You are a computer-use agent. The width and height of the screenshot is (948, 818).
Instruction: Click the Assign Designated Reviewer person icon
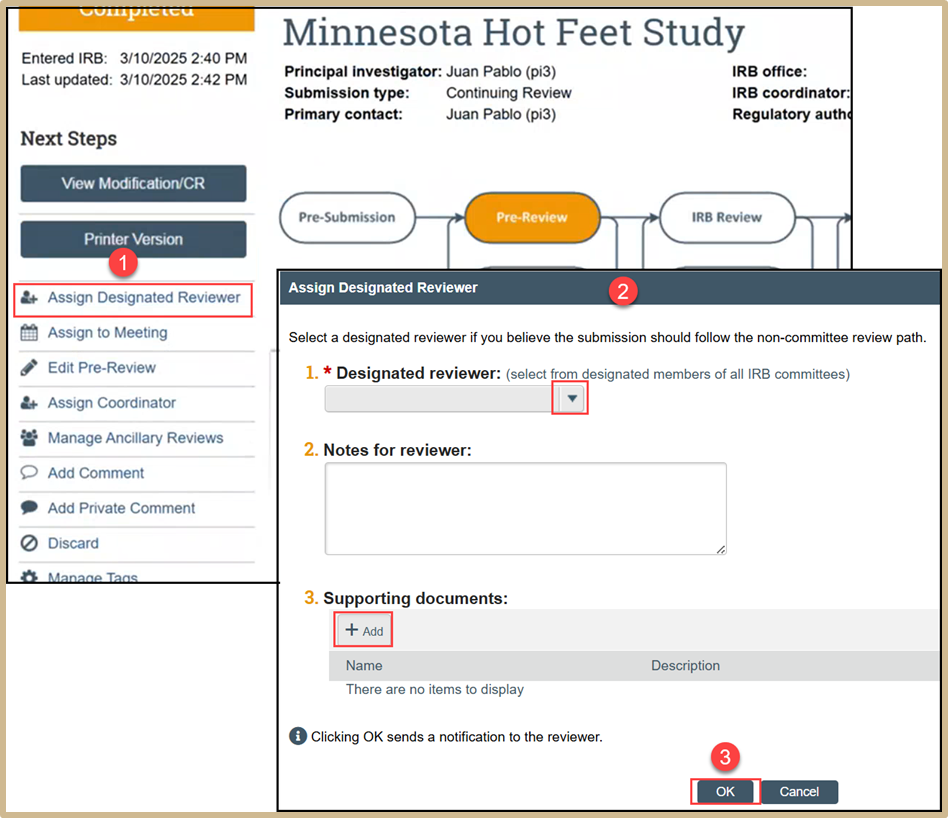29,298
